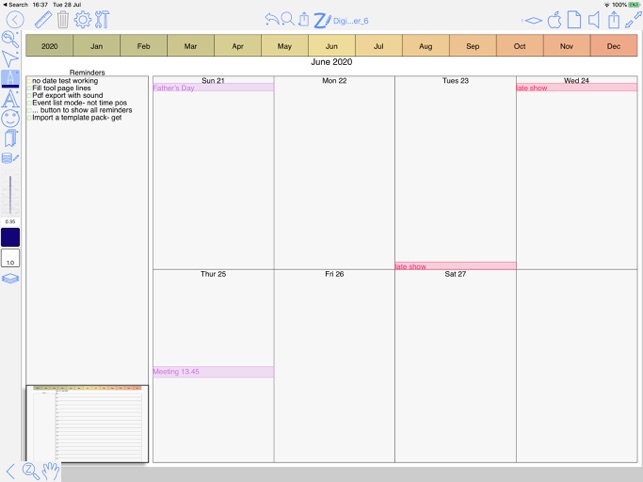Image resolution: width=643 pixels, height=482 pixels.
Task: Switch to the Aug month tab
Action: pos(425,46)
